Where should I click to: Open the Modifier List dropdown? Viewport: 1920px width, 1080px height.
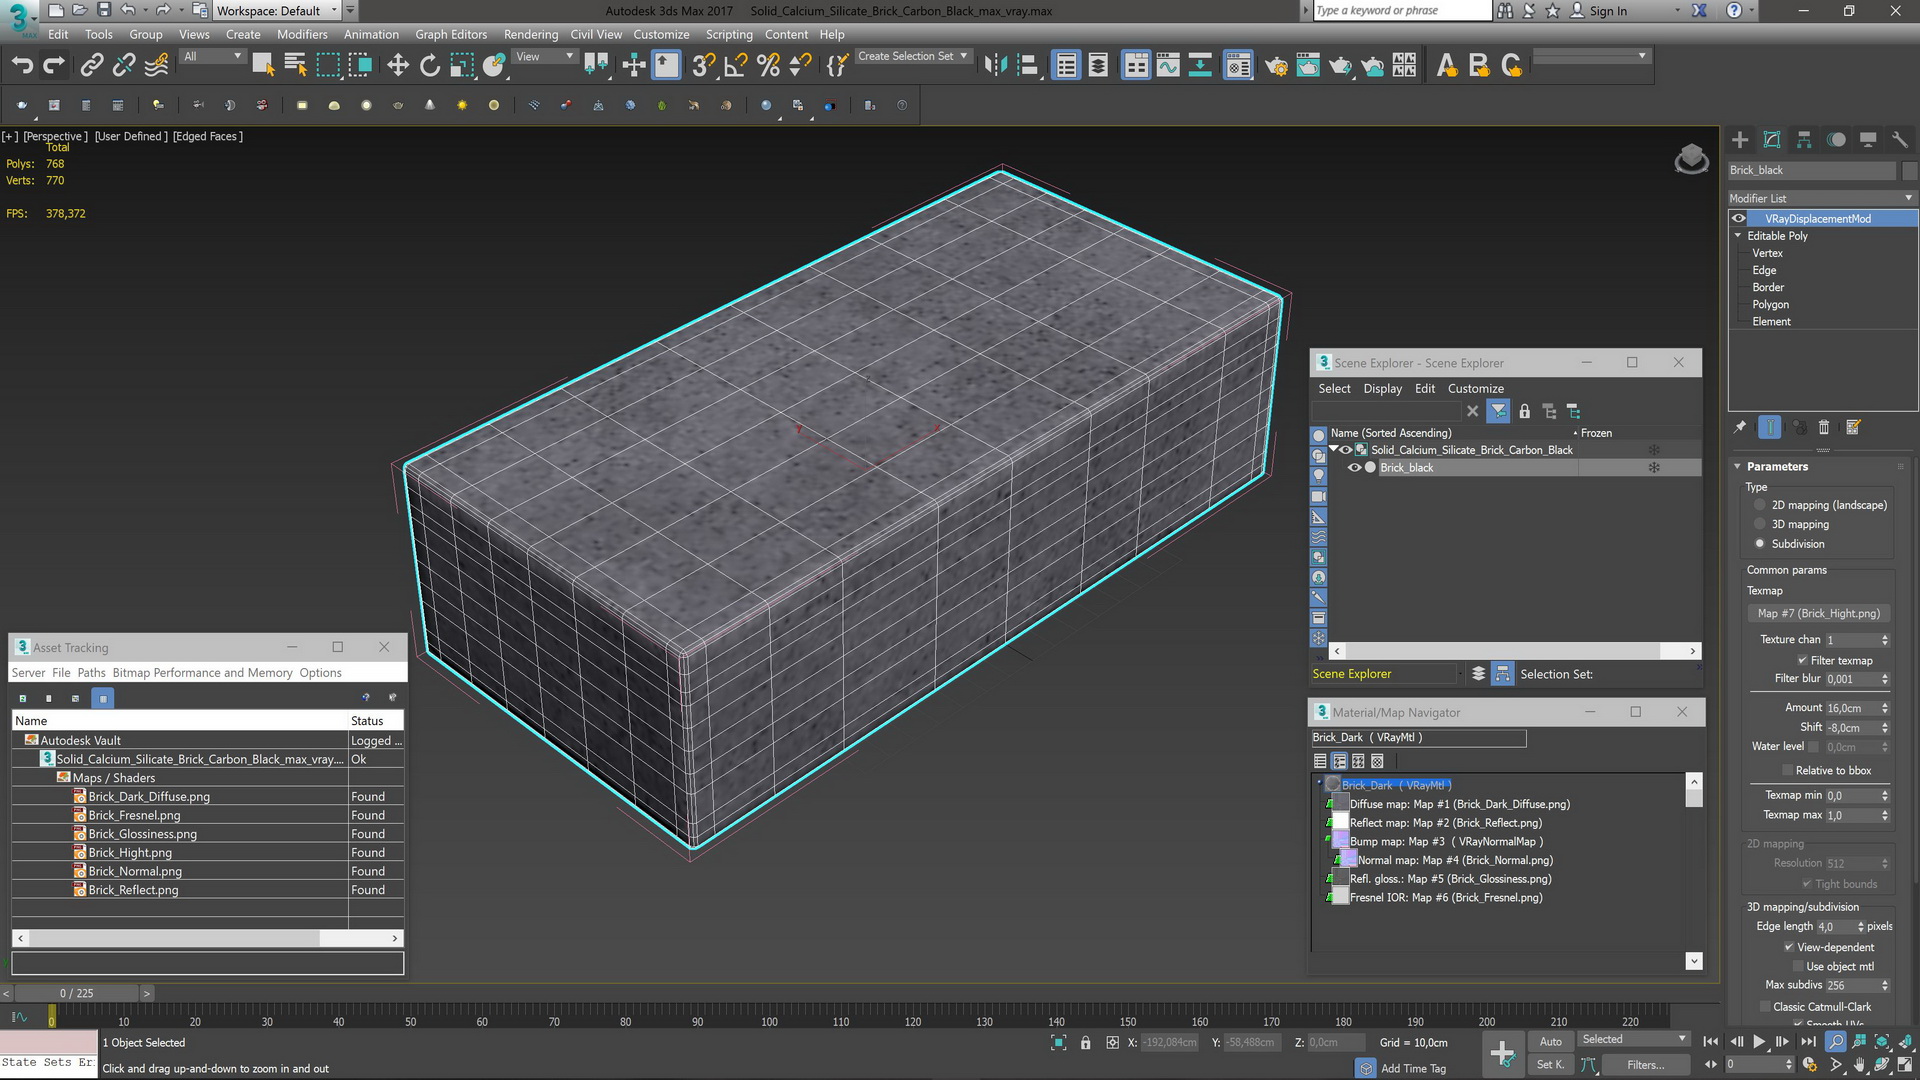[1822, 198]
